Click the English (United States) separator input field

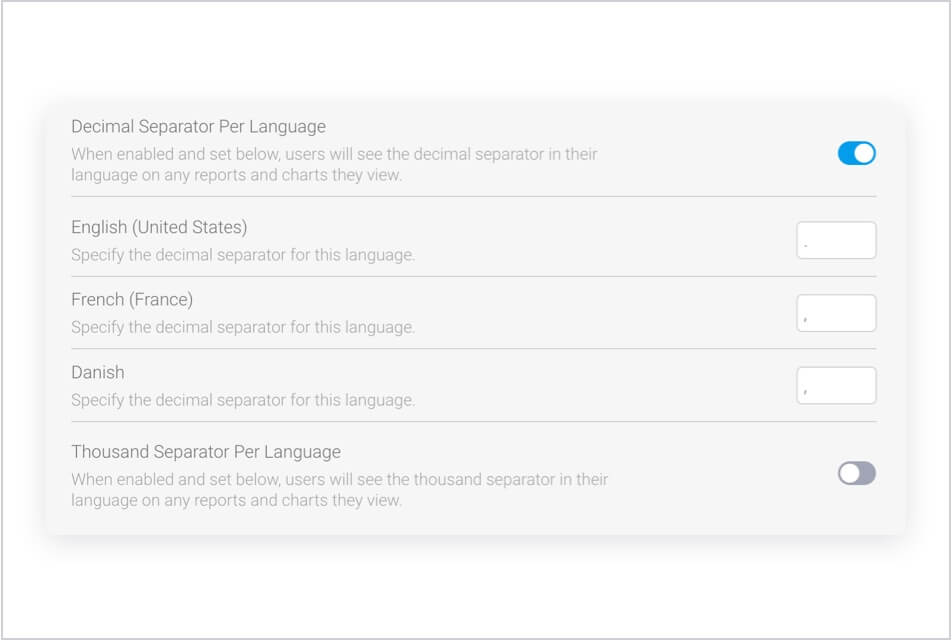click(836, 239)
